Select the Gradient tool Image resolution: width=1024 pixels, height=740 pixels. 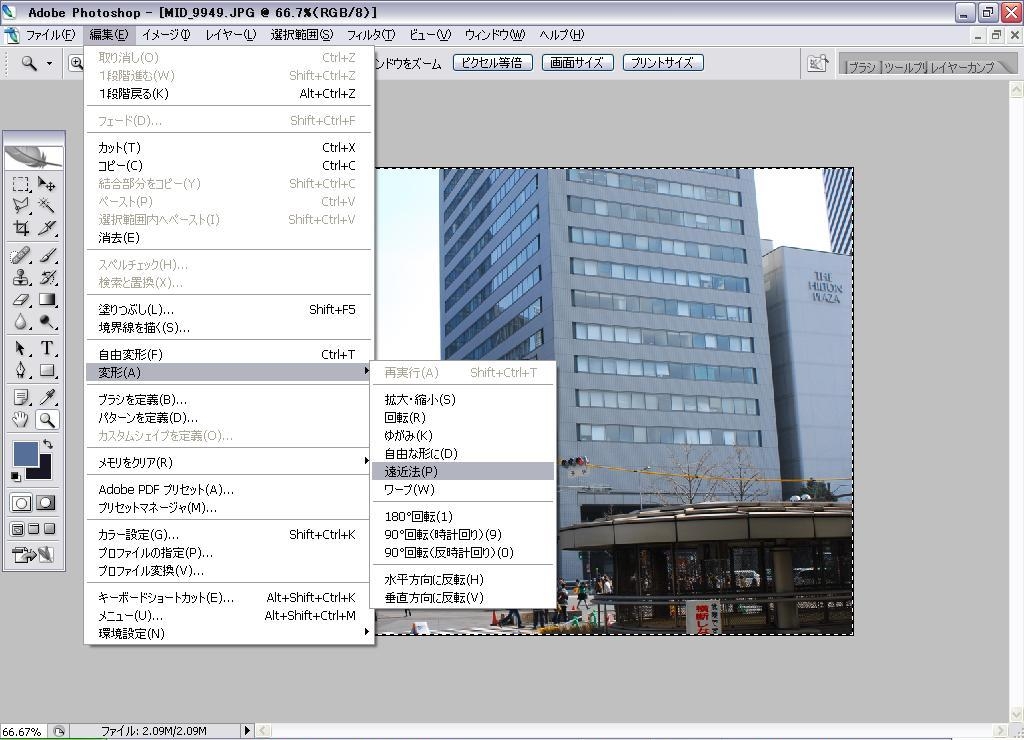tap(46, 300)
